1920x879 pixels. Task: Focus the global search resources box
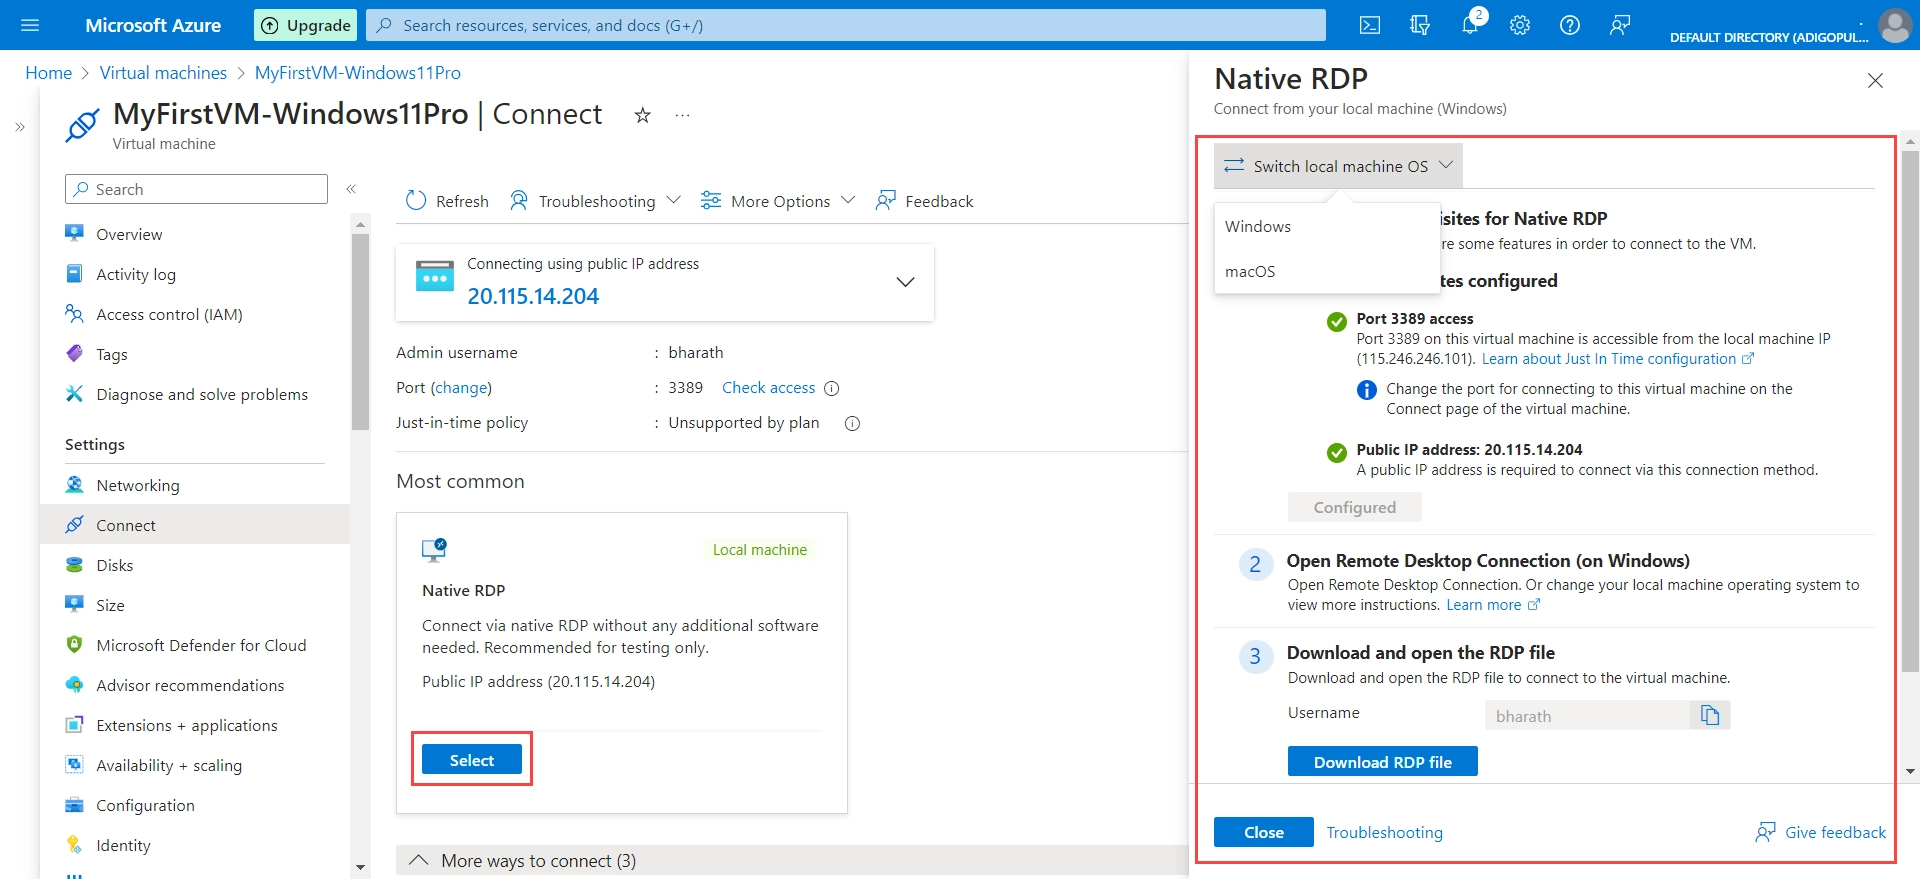click(x=846, y=25)
